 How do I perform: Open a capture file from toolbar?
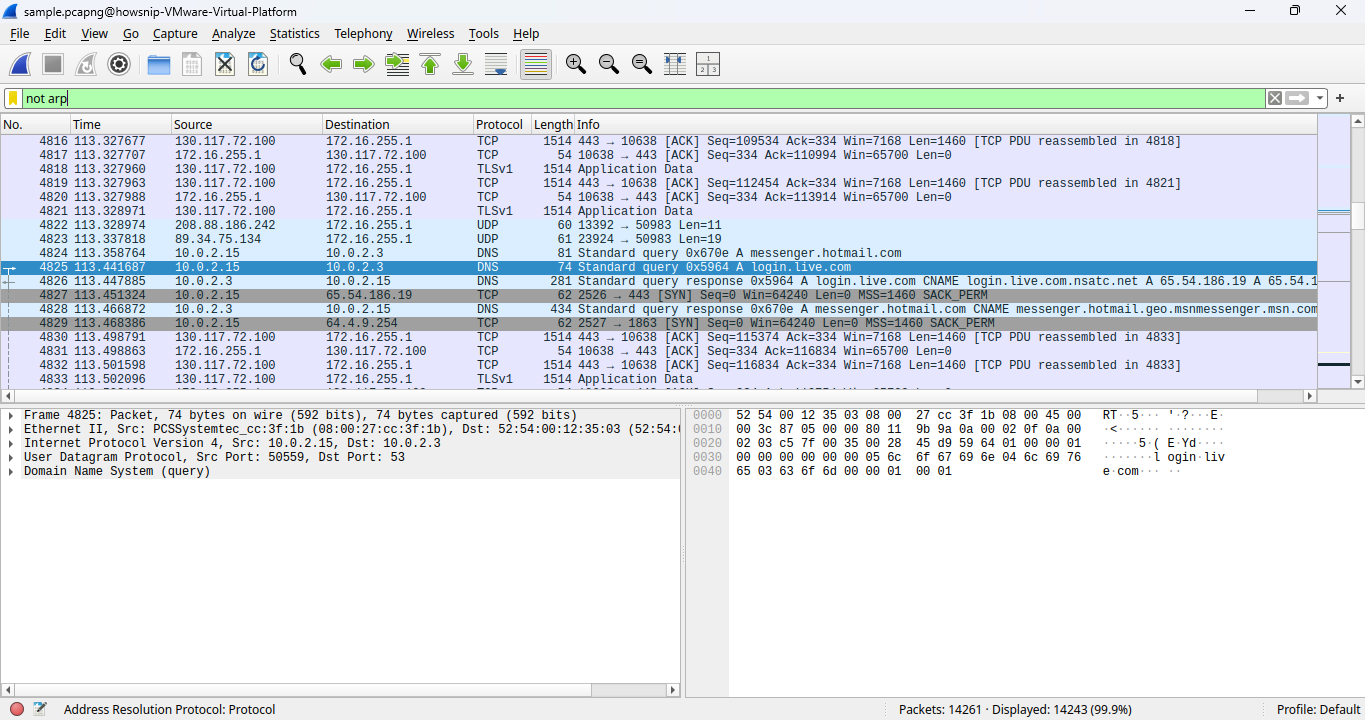(x=159, y=64)
